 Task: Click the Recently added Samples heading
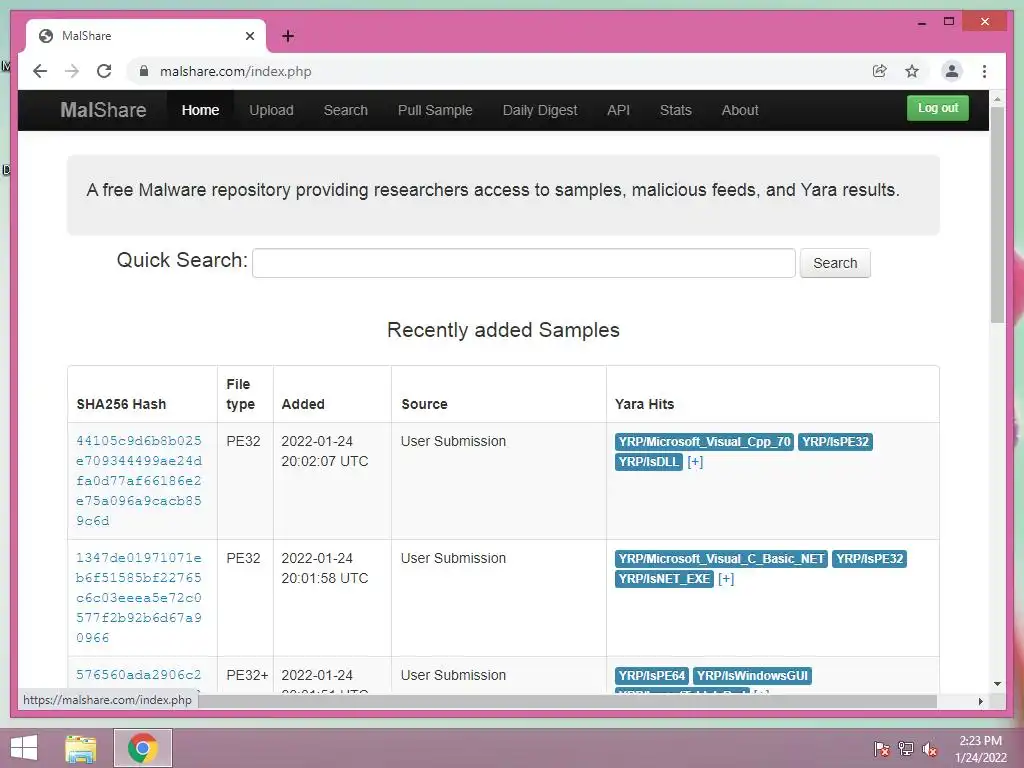pyautogui.click(x=503, y=330)
